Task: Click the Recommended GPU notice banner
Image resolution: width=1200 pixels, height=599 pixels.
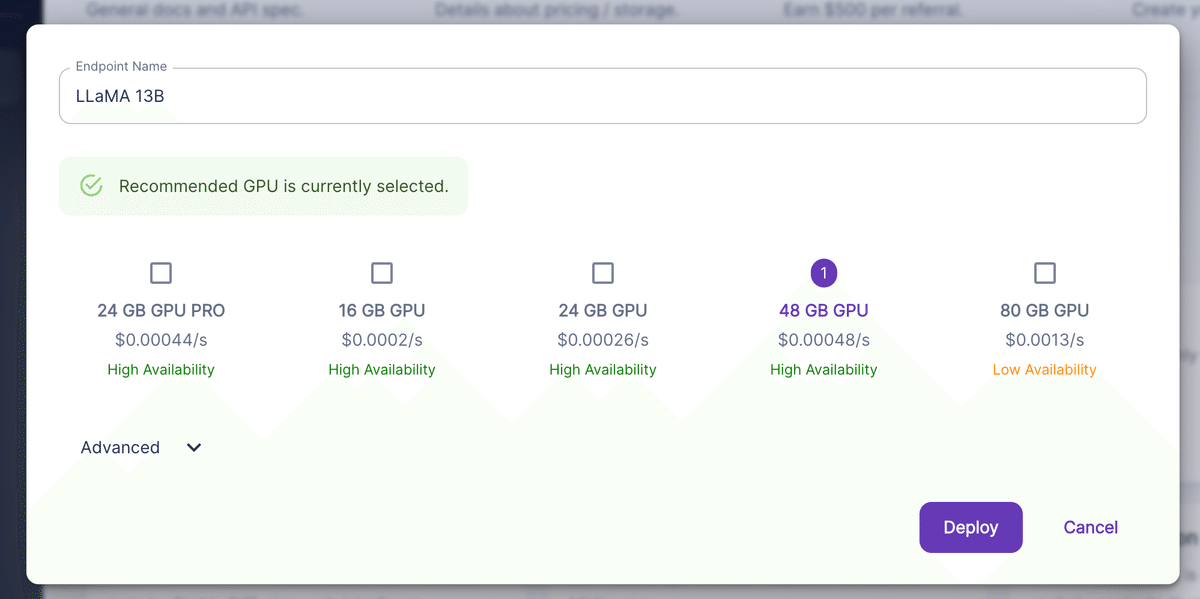Action: [x=283, y=186]
